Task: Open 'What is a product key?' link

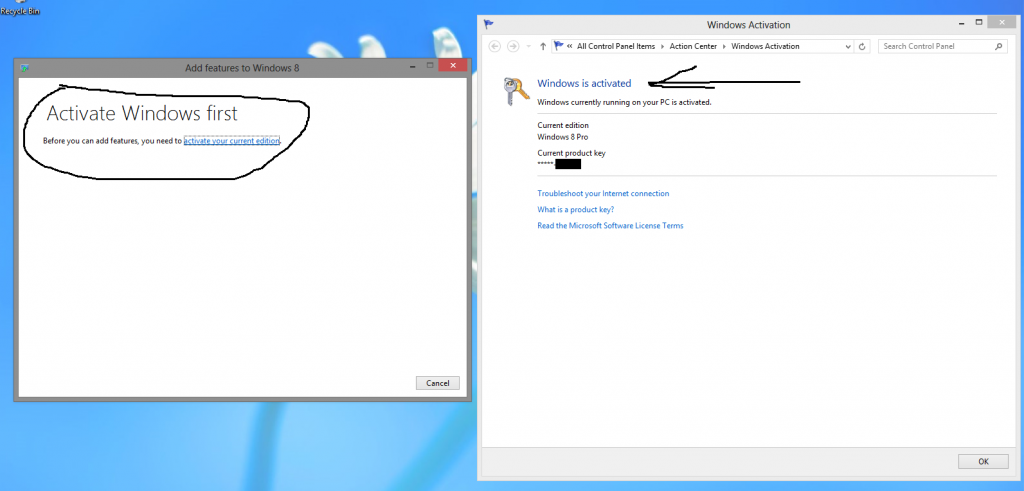Action: click(575, 210)
